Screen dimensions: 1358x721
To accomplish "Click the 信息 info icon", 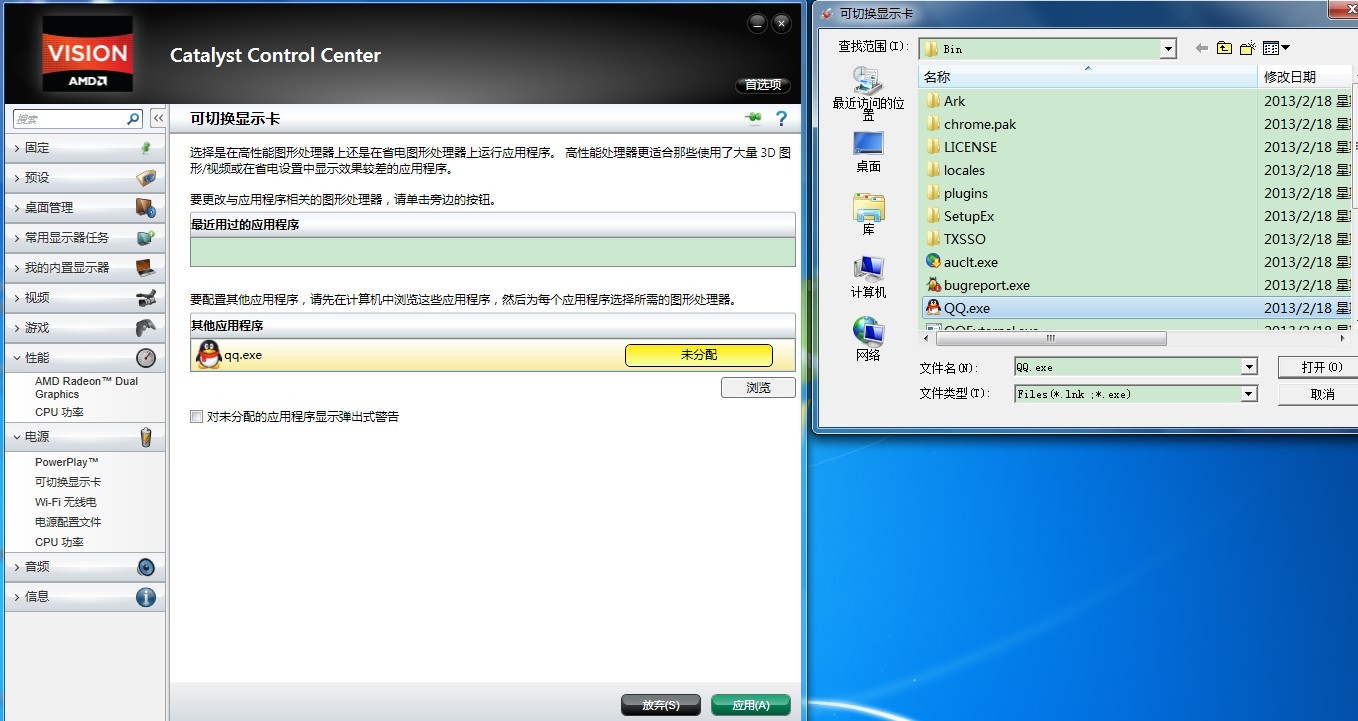I will 146,596.
